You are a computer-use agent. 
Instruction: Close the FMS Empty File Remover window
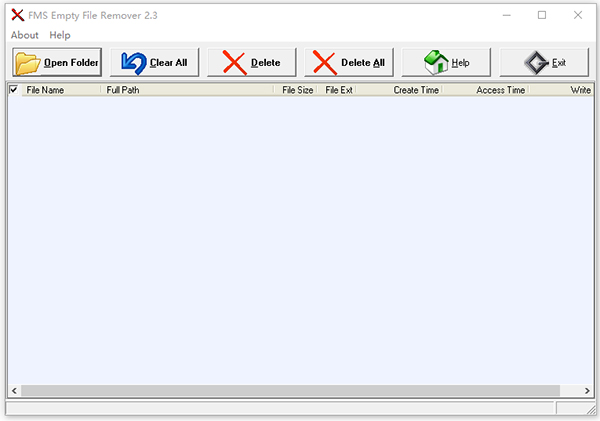tap(578, 15)
